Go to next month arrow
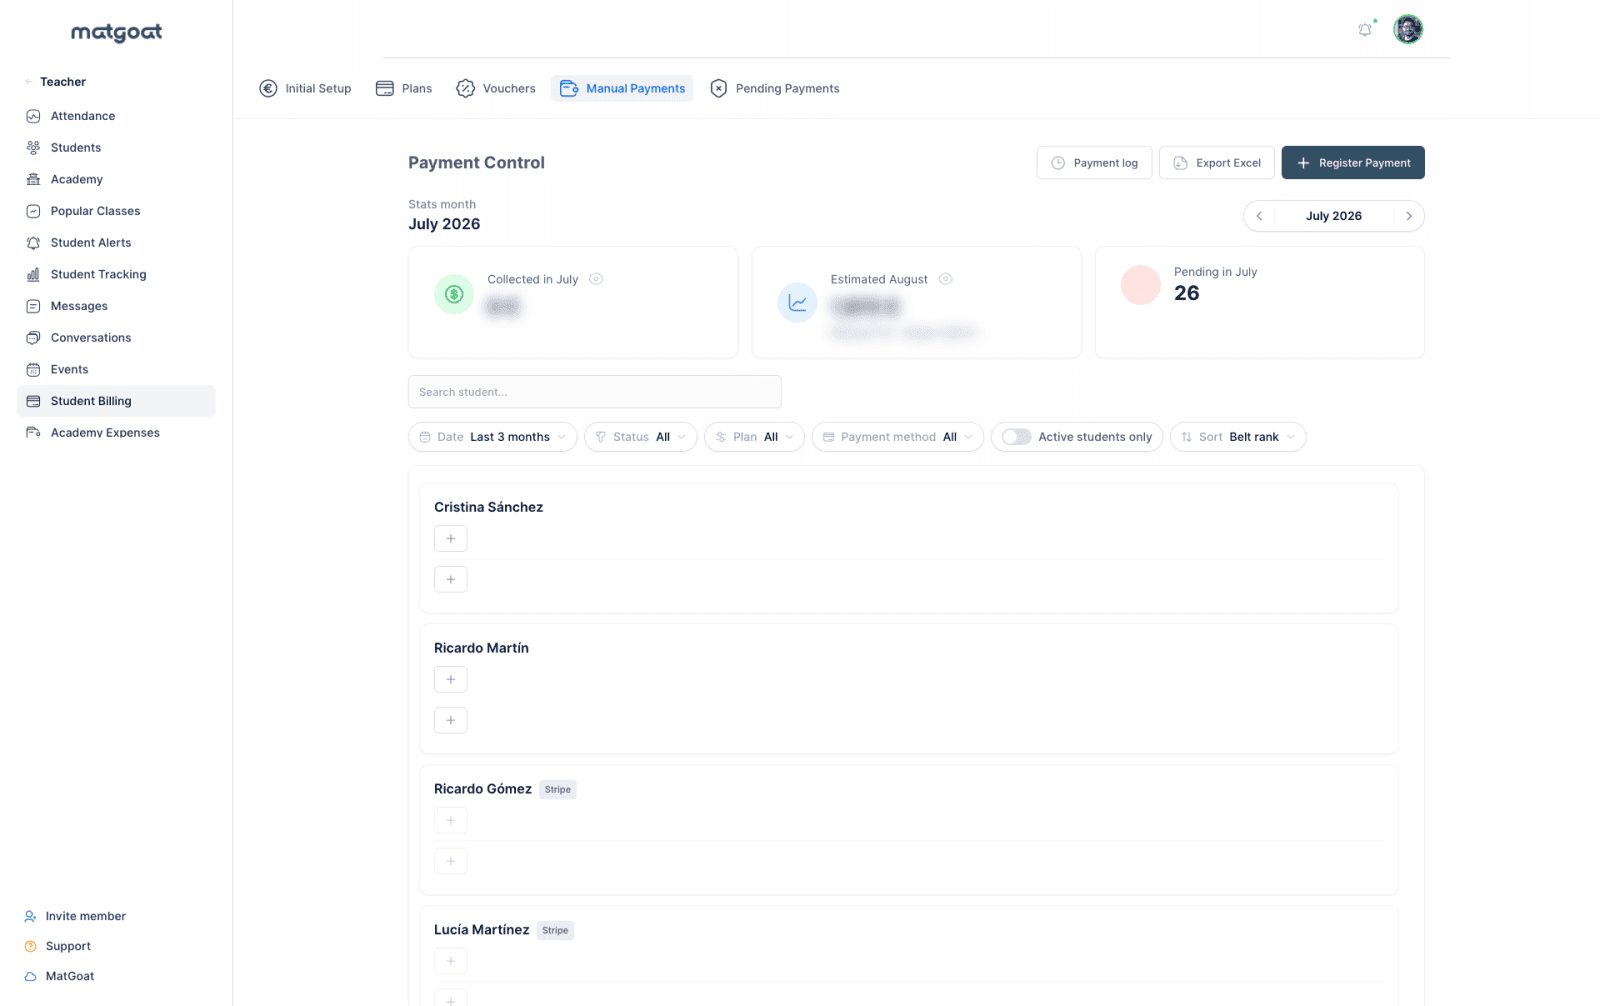 1409,216
